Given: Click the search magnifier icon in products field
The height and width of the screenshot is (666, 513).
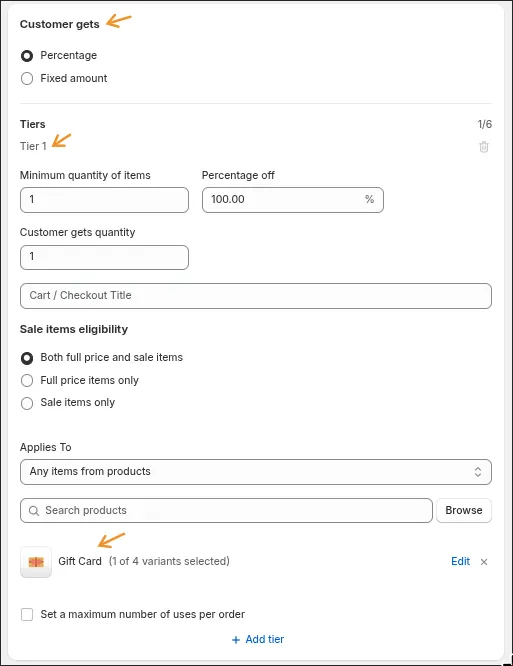Looking at the screenshot, I should (34, 511).
